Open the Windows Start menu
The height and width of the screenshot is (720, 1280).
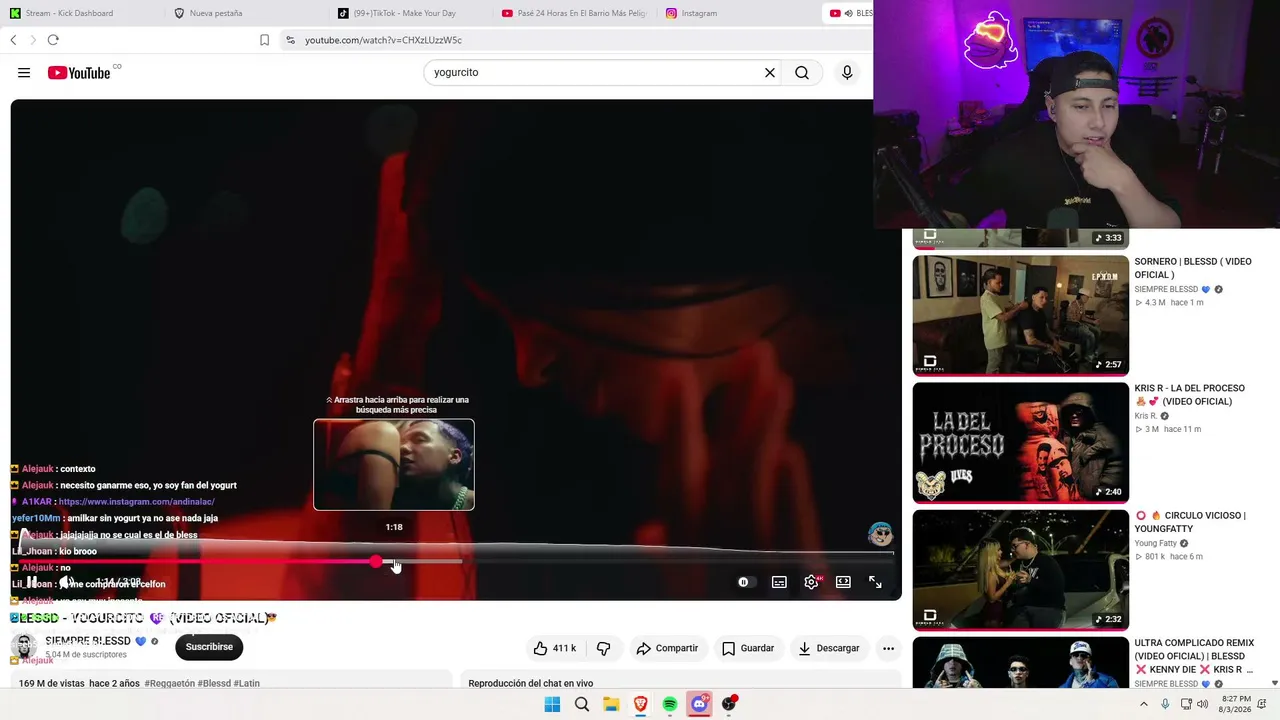(x=552, y=704)
